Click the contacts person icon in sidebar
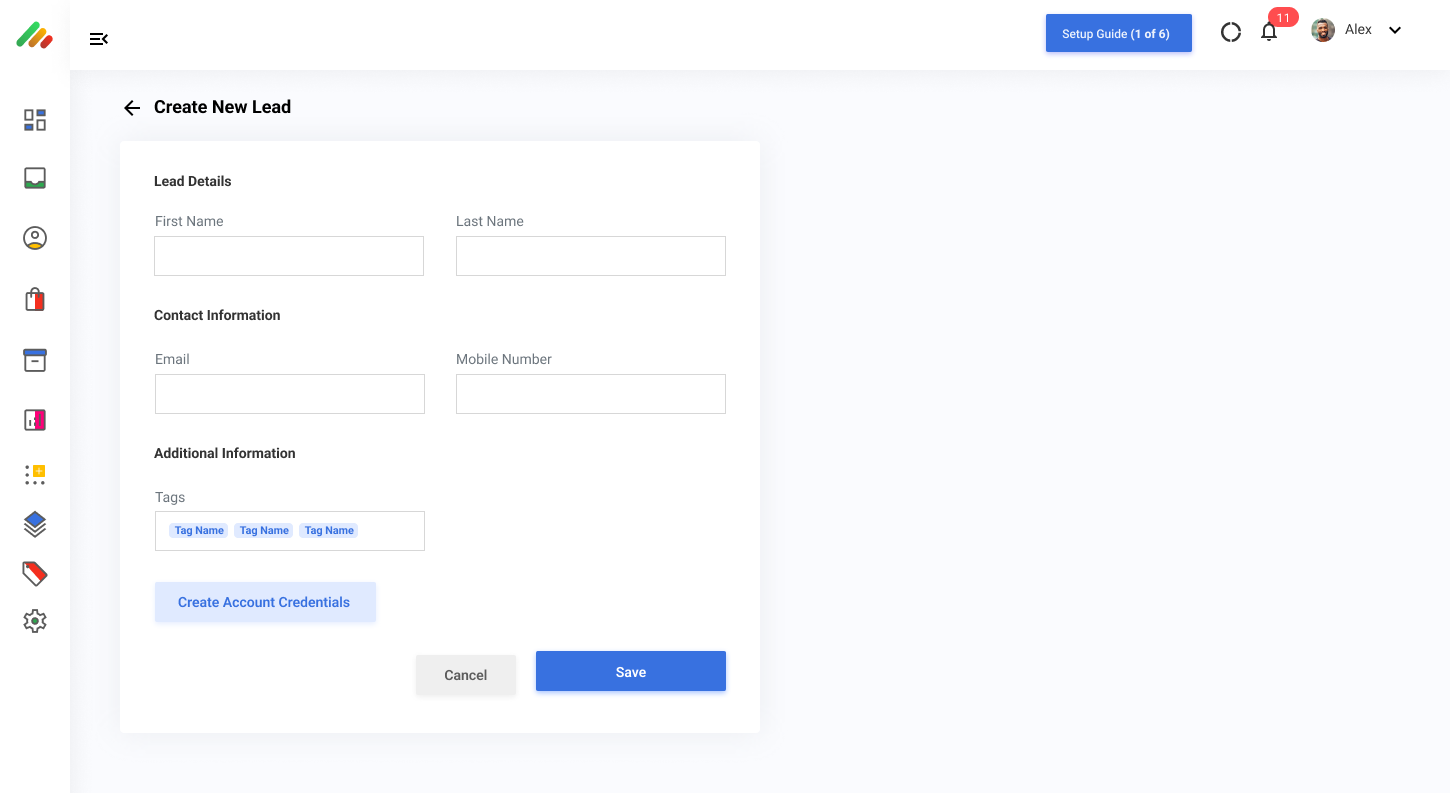Image resolution: width=1450 pixels, height=793 pixels. pos(35,238)
